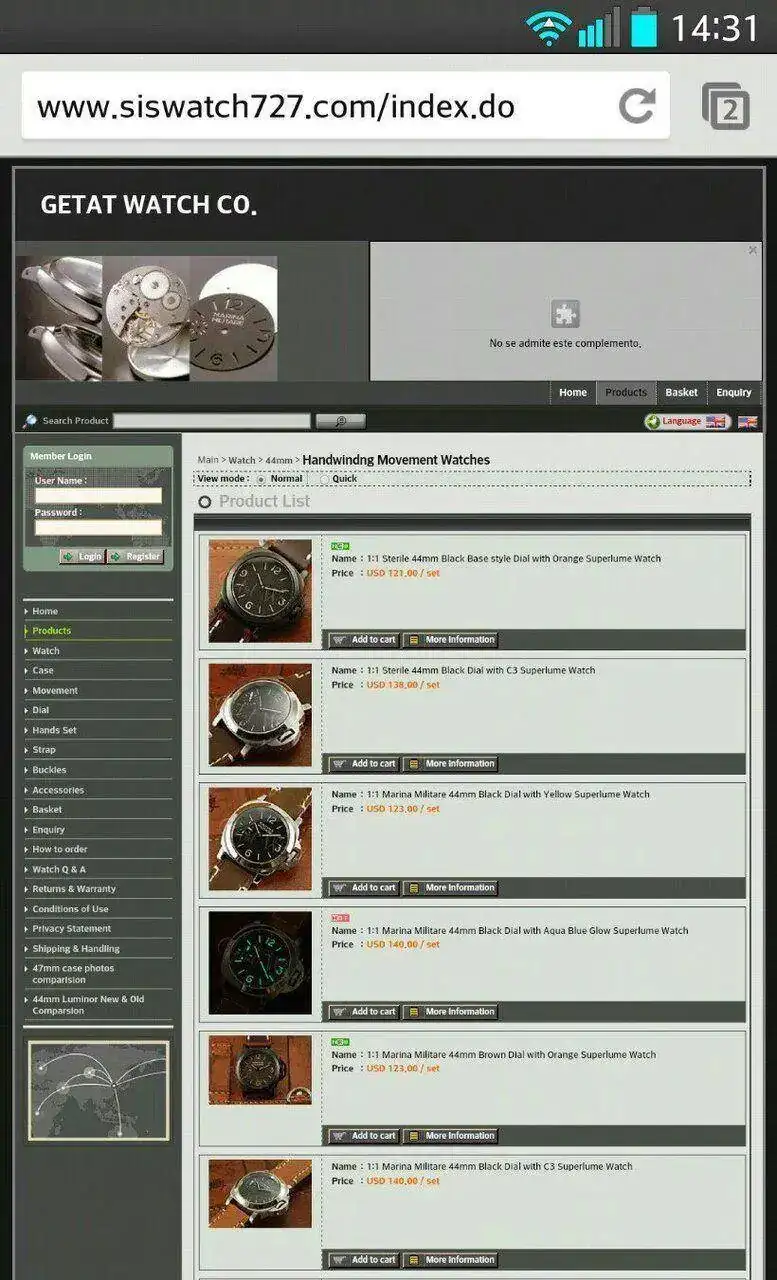The width and height of the screenshot is (777, 1280).
Task: More Information for Aqua Blue Glow watch
Action: 450,1012
